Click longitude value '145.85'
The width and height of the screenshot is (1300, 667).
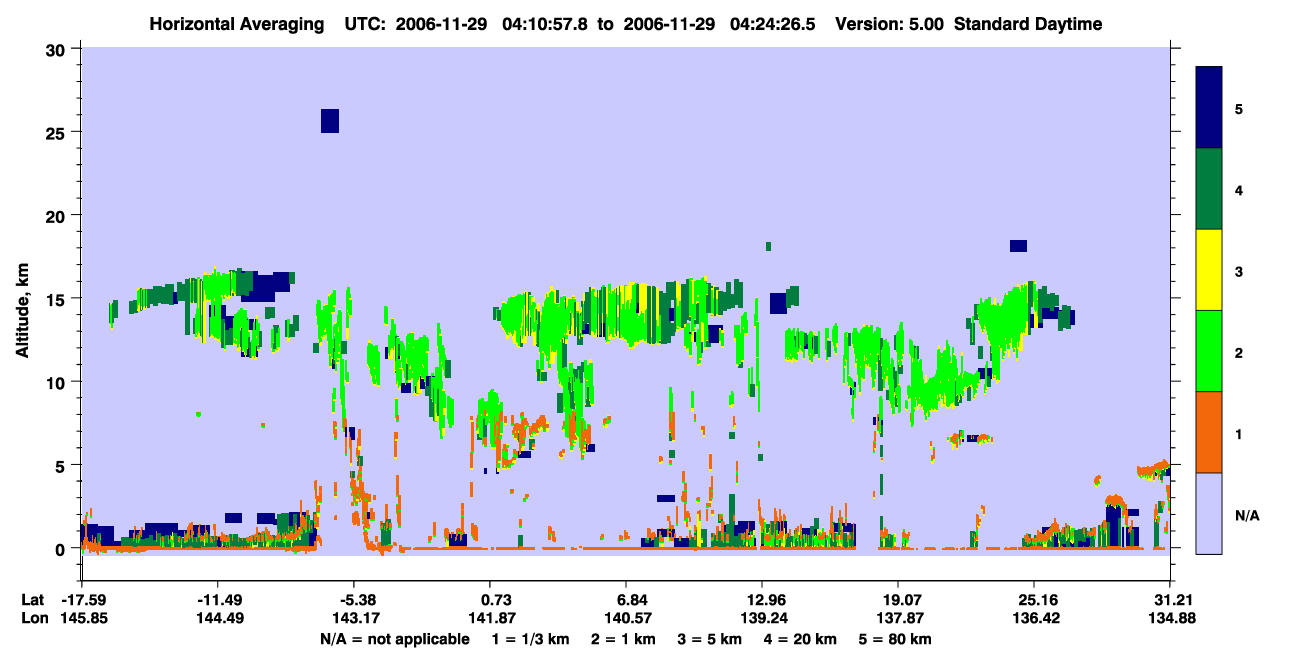click(x=82, y=618)
